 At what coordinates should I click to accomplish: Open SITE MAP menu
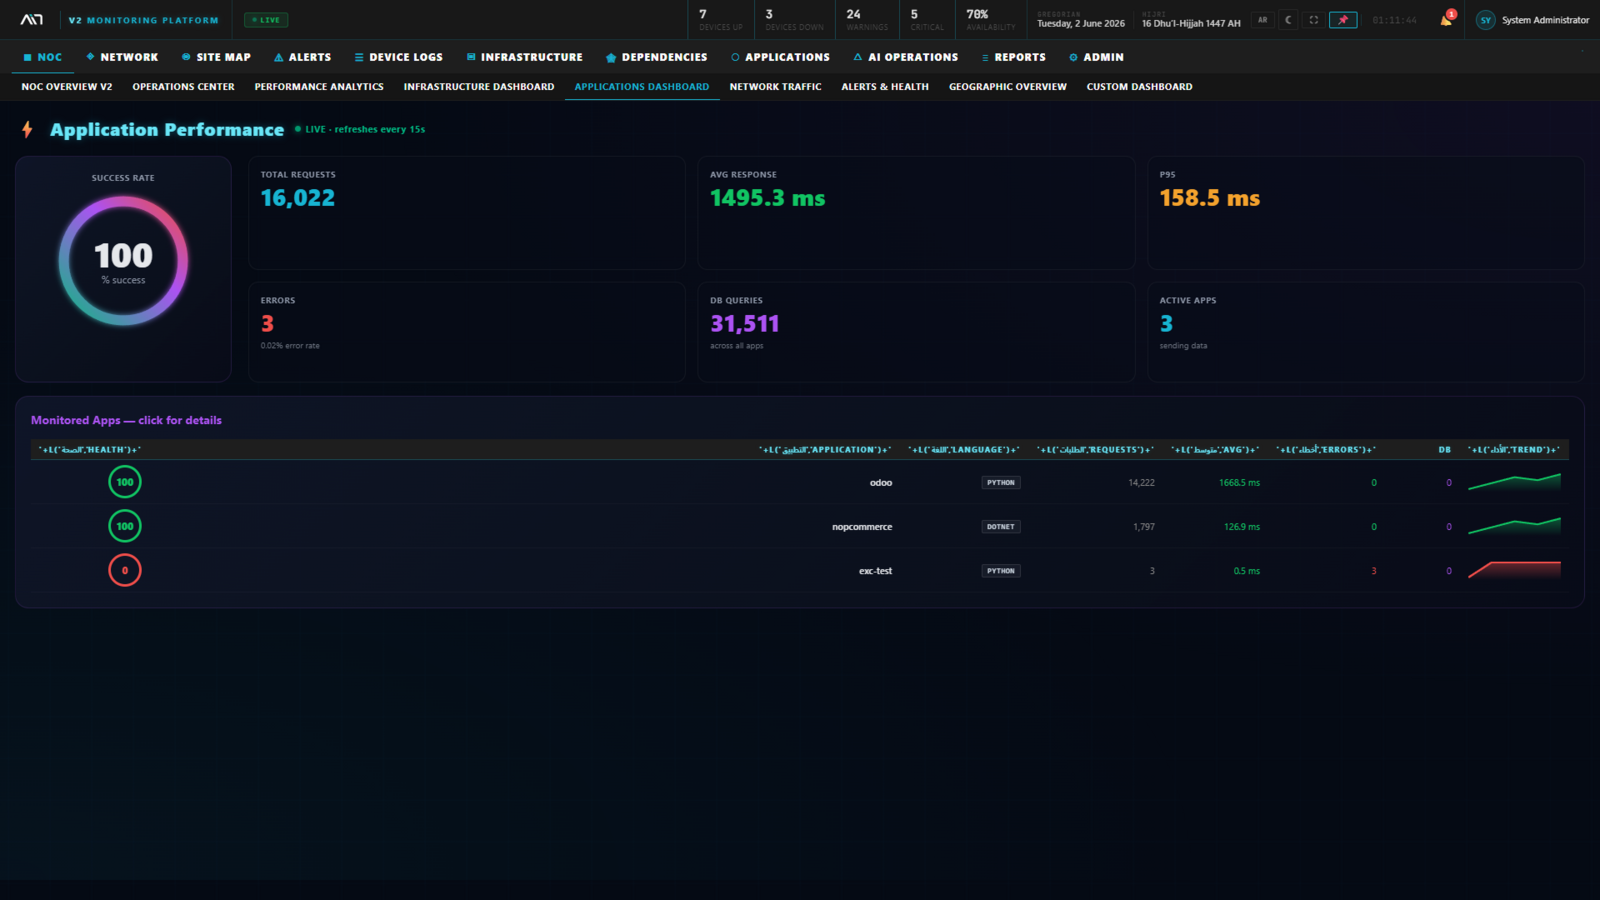point(216,57)
